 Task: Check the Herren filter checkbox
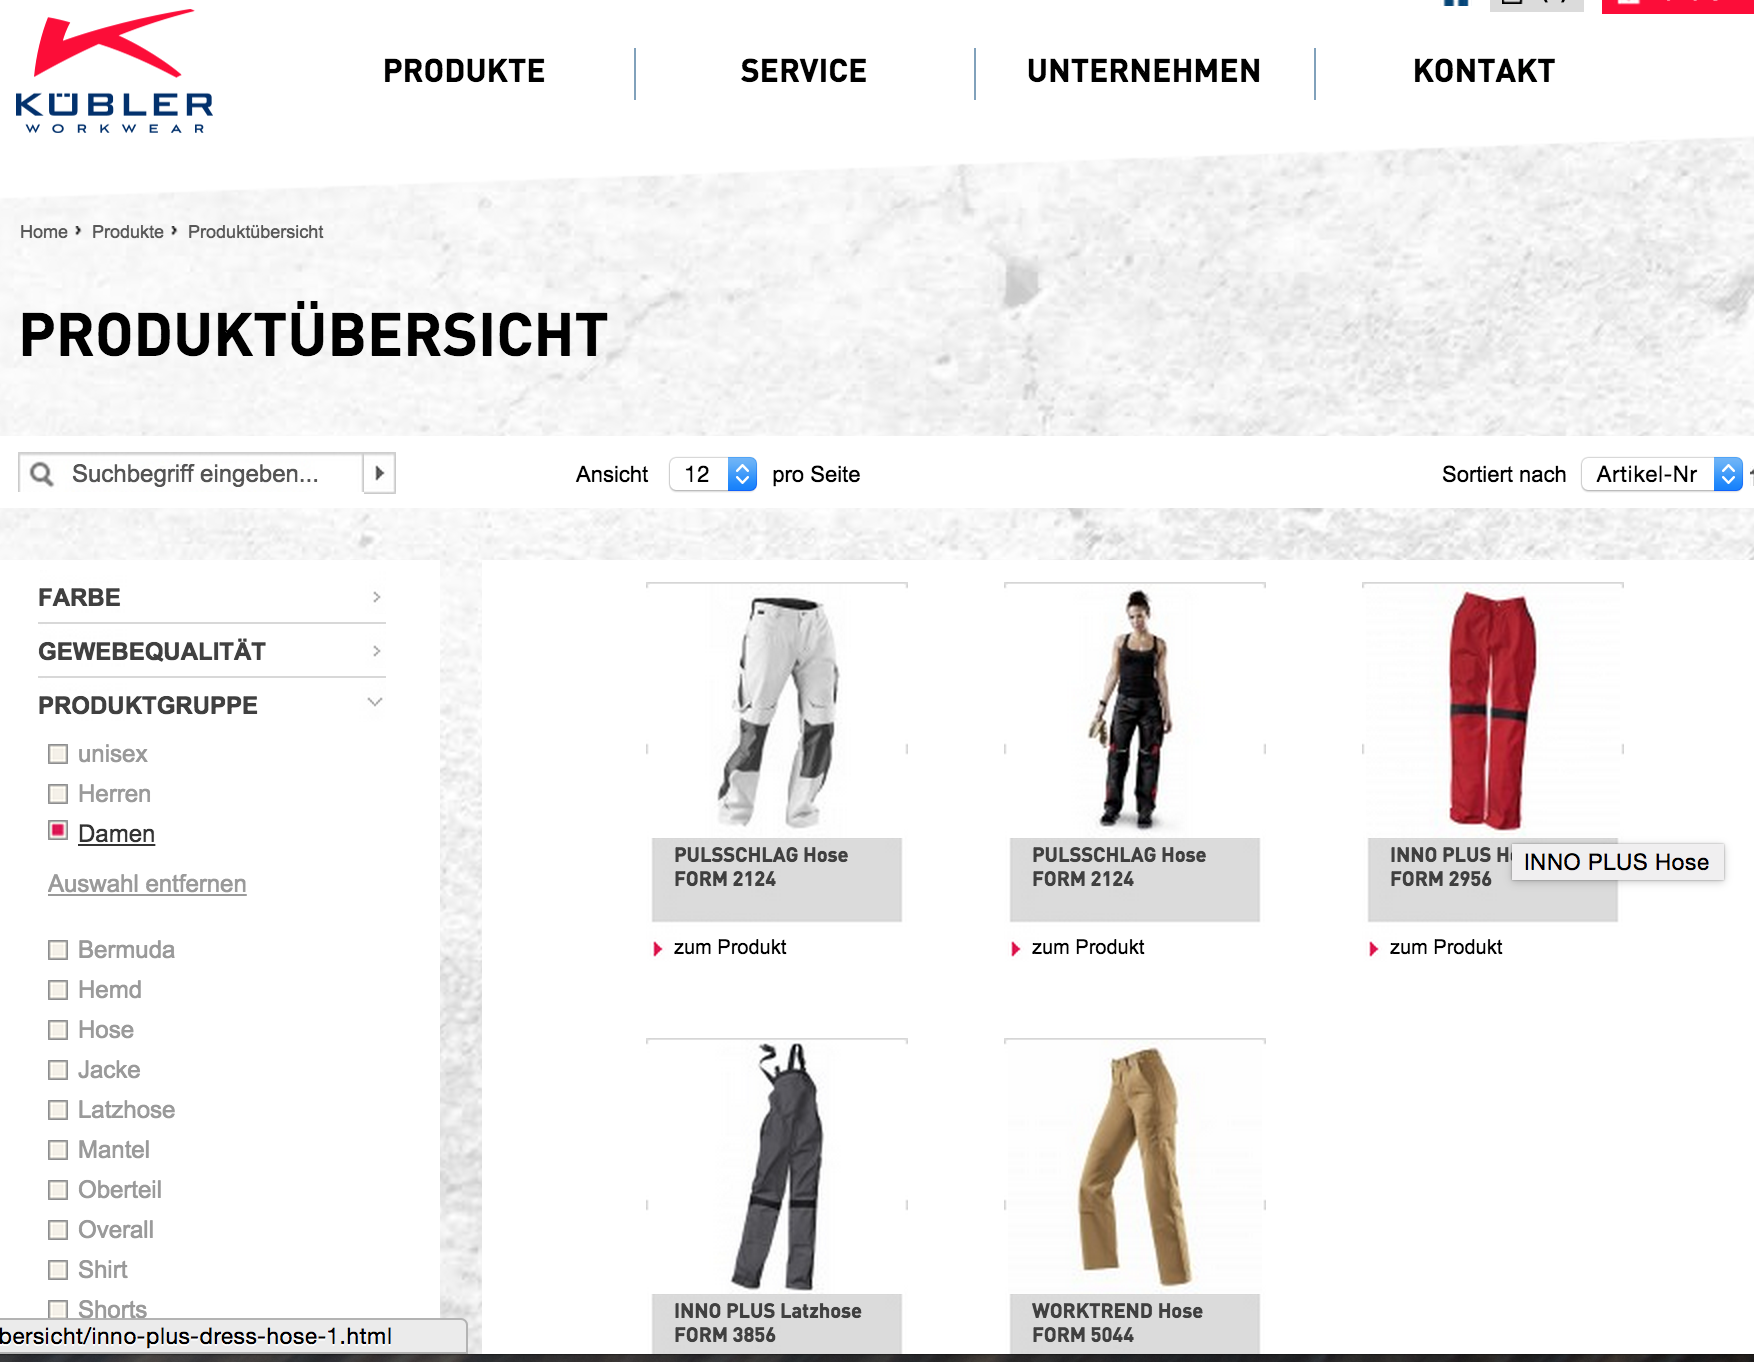pos(58,794)
